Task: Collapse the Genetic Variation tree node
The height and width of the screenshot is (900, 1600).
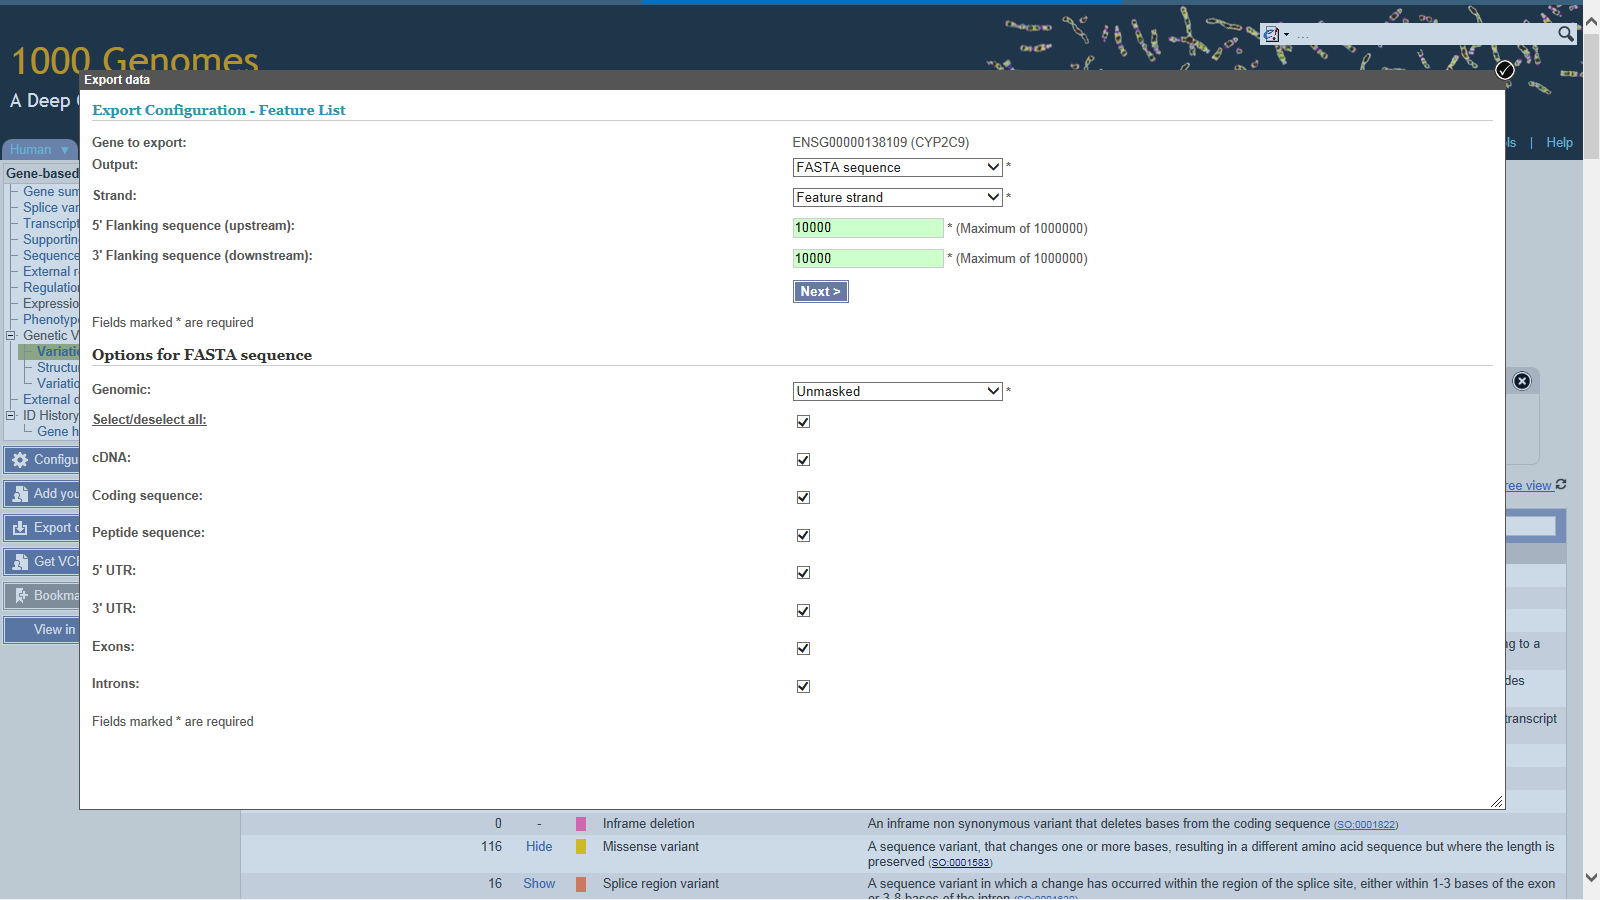Action: click(x=11, y=336)
